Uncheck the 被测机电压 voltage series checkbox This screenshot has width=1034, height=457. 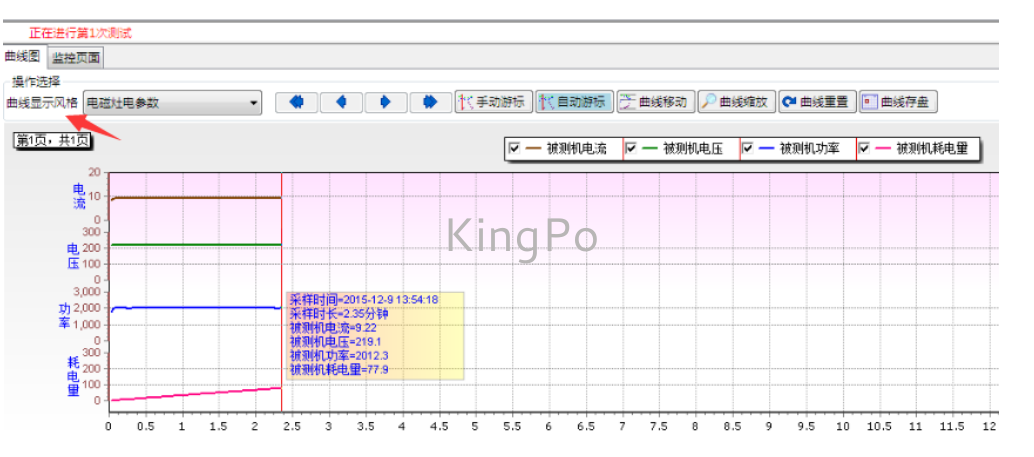click(x=631, y=149)
